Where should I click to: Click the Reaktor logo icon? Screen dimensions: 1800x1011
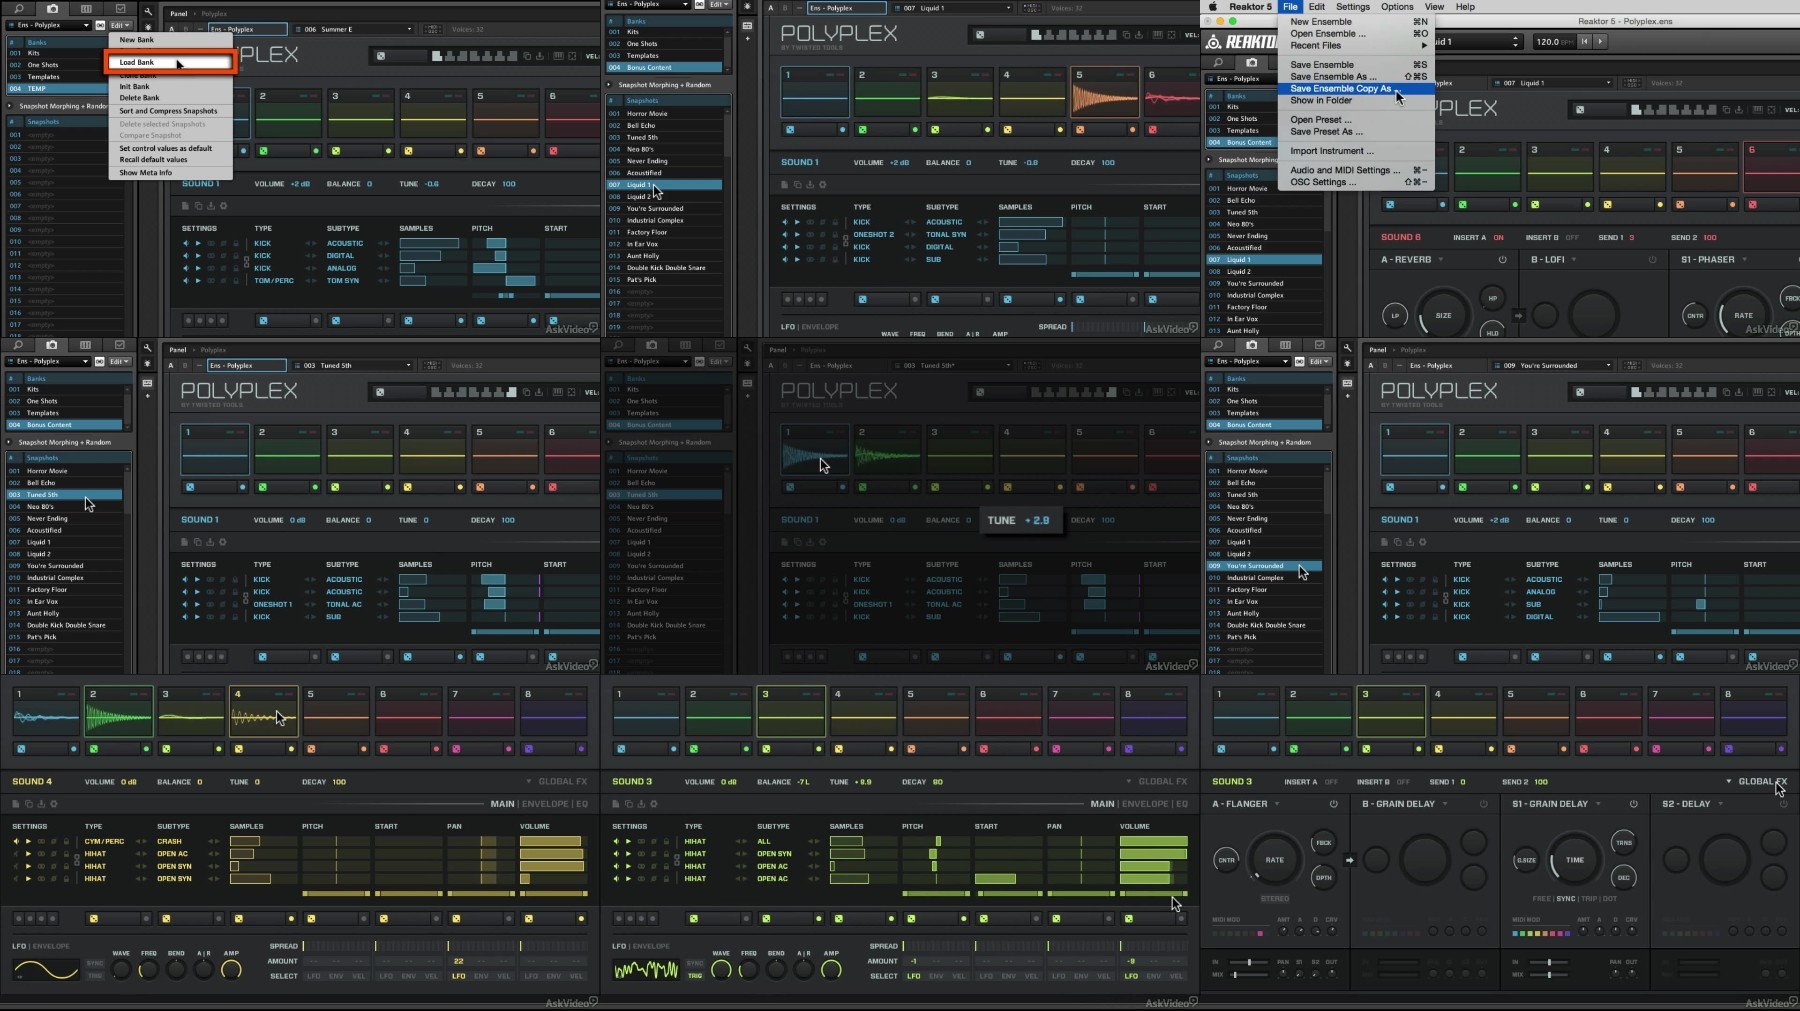point(1214,42)
